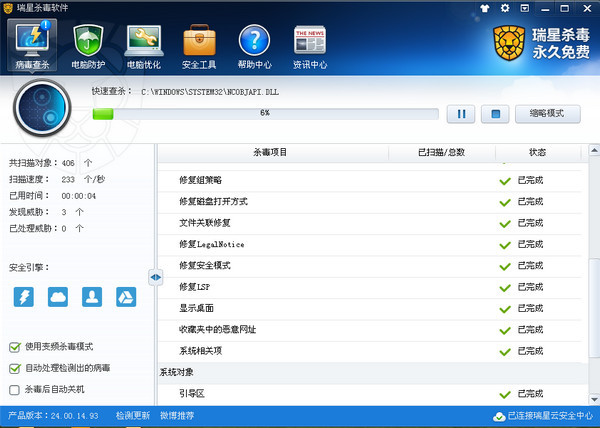Screen dimensions: 600x428
Task: Open settings gear in title bar
Action: (x=505, y=8)
